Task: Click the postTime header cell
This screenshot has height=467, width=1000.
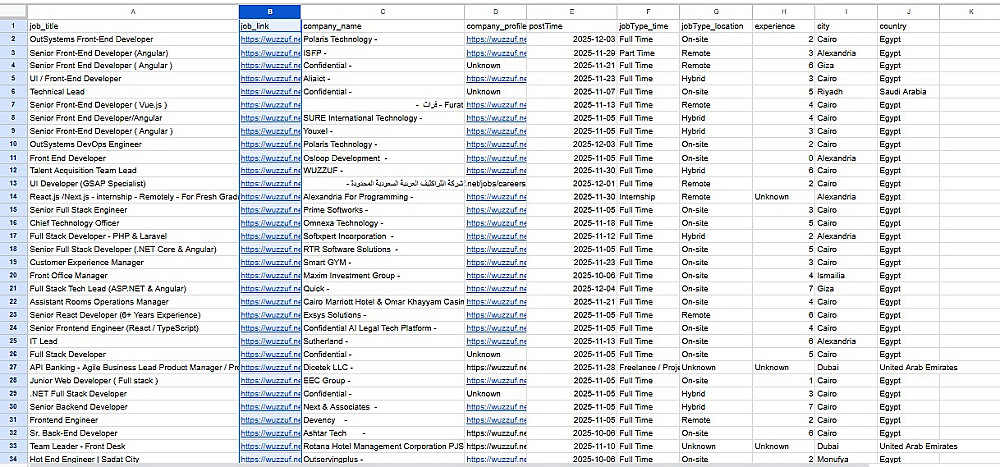Action: 571,26
